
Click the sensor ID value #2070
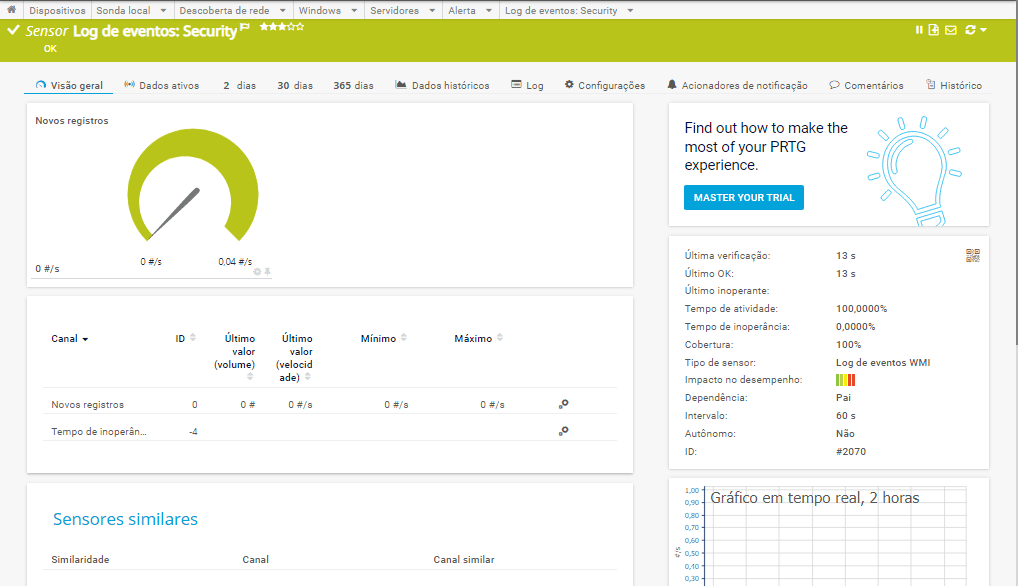(850, 451)
